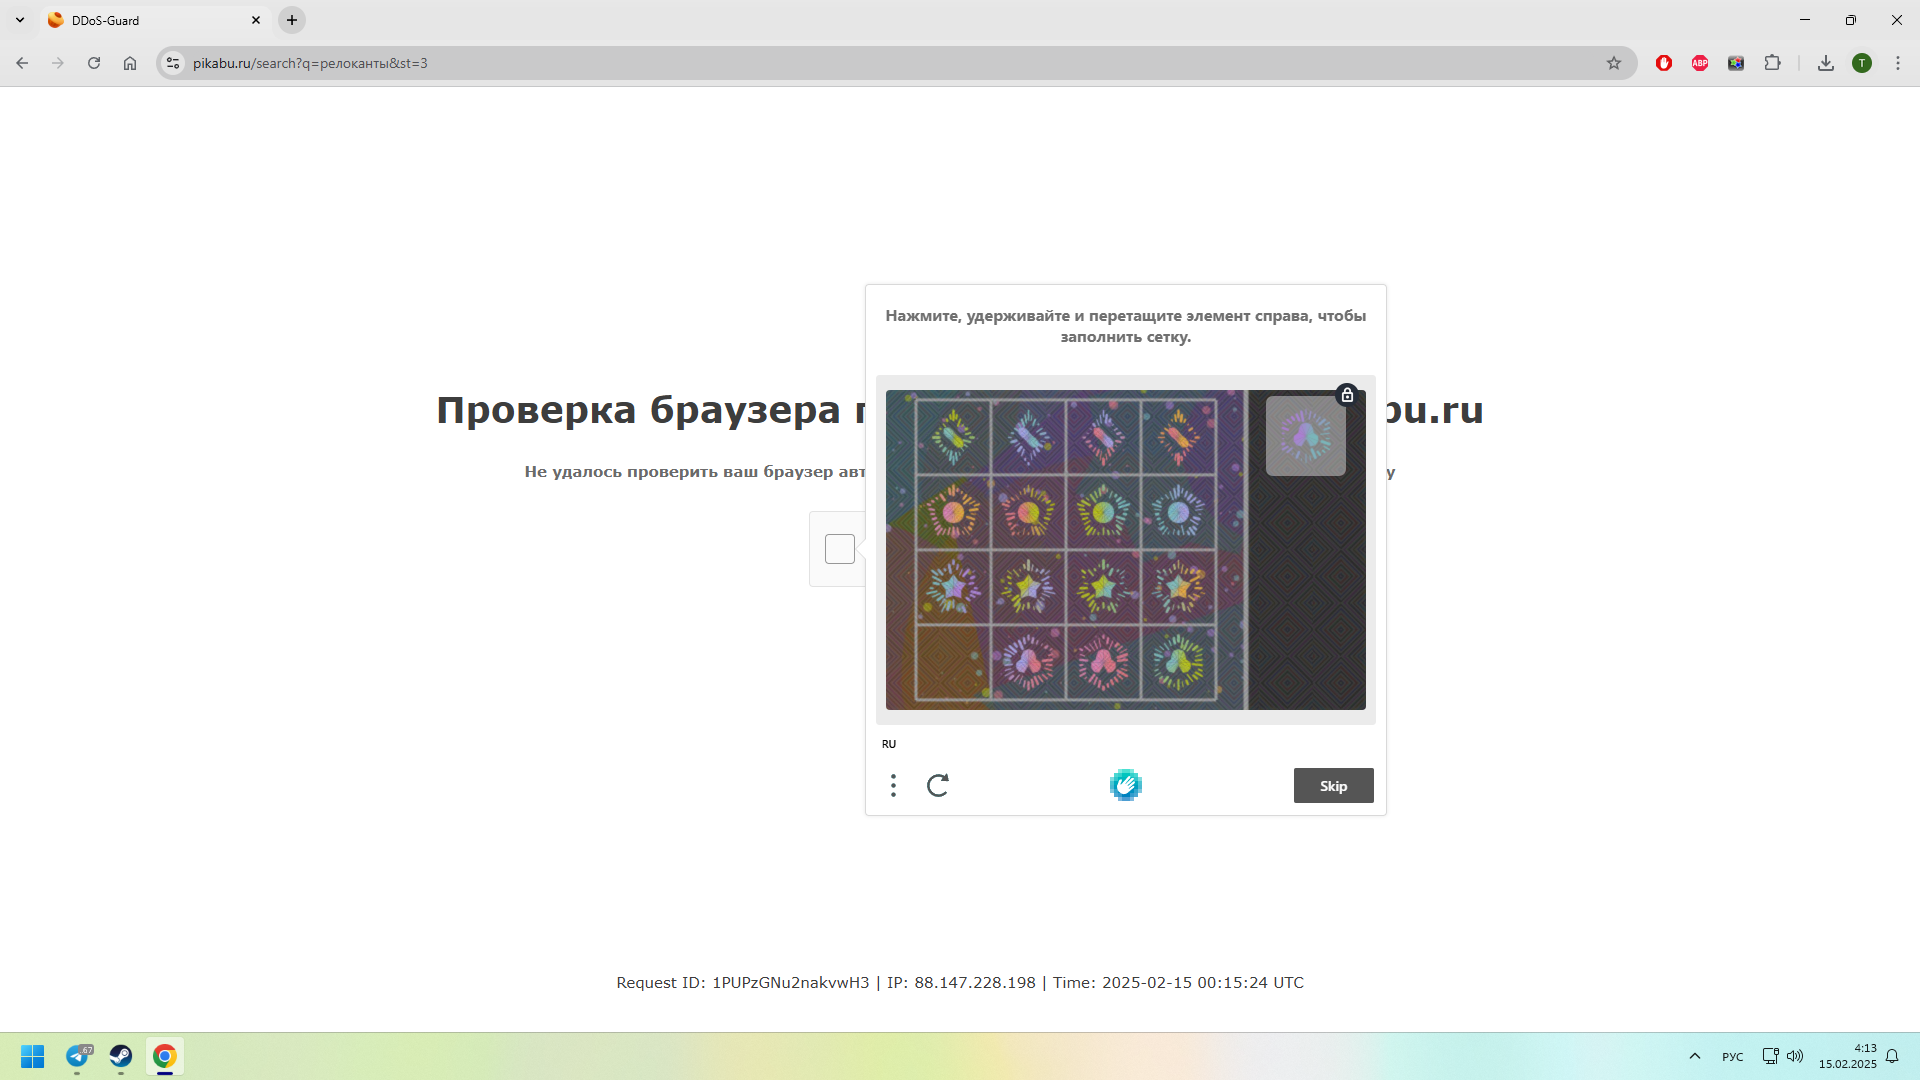Select the DDoS-Guard tab

coord(150,20)
